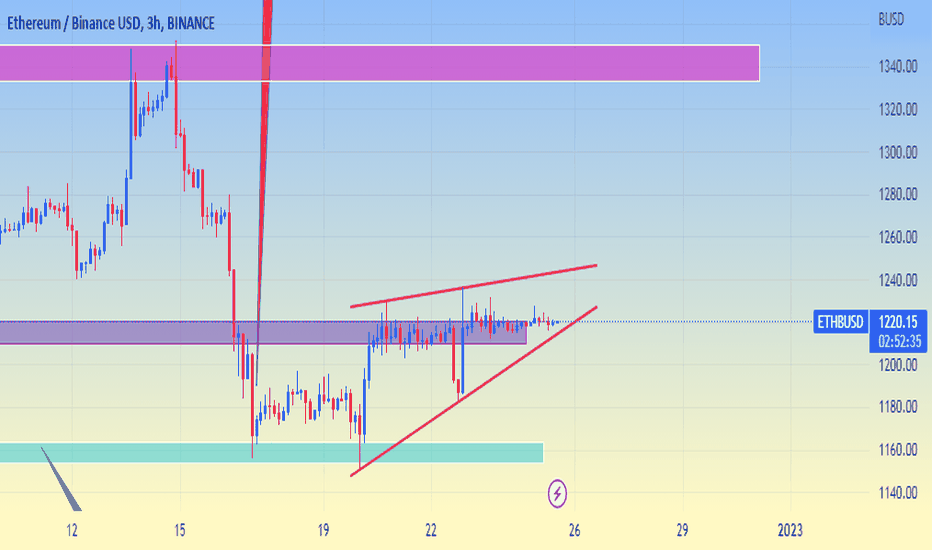
Task: Click the current price value 1220.15
Action: click(898, 322)
